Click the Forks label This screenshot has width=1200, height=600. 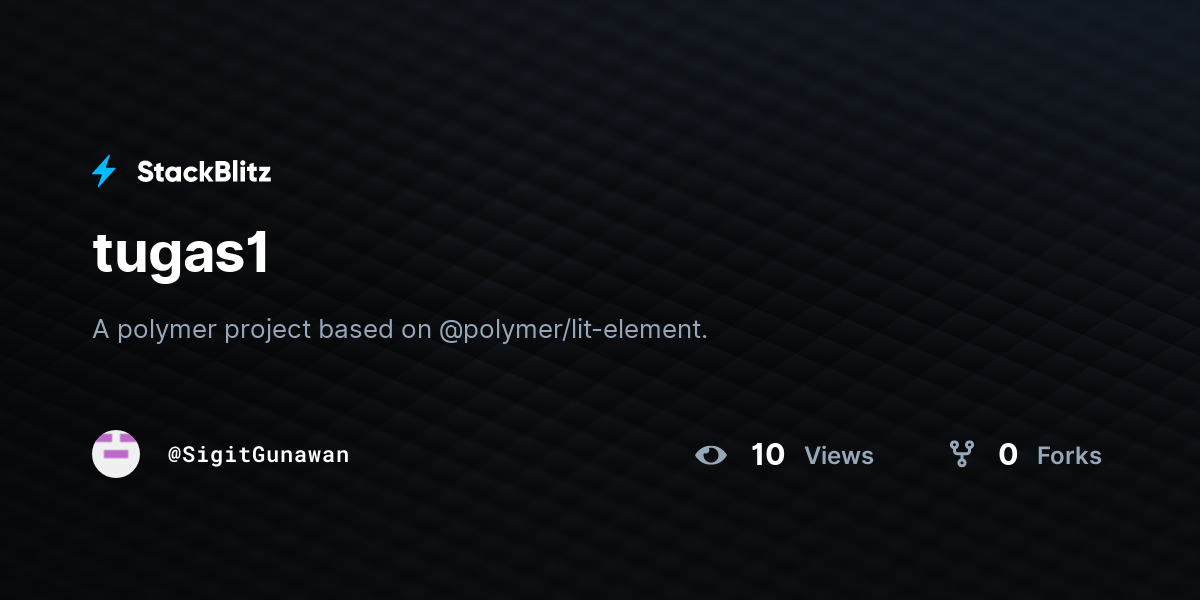coord(1069,456)
